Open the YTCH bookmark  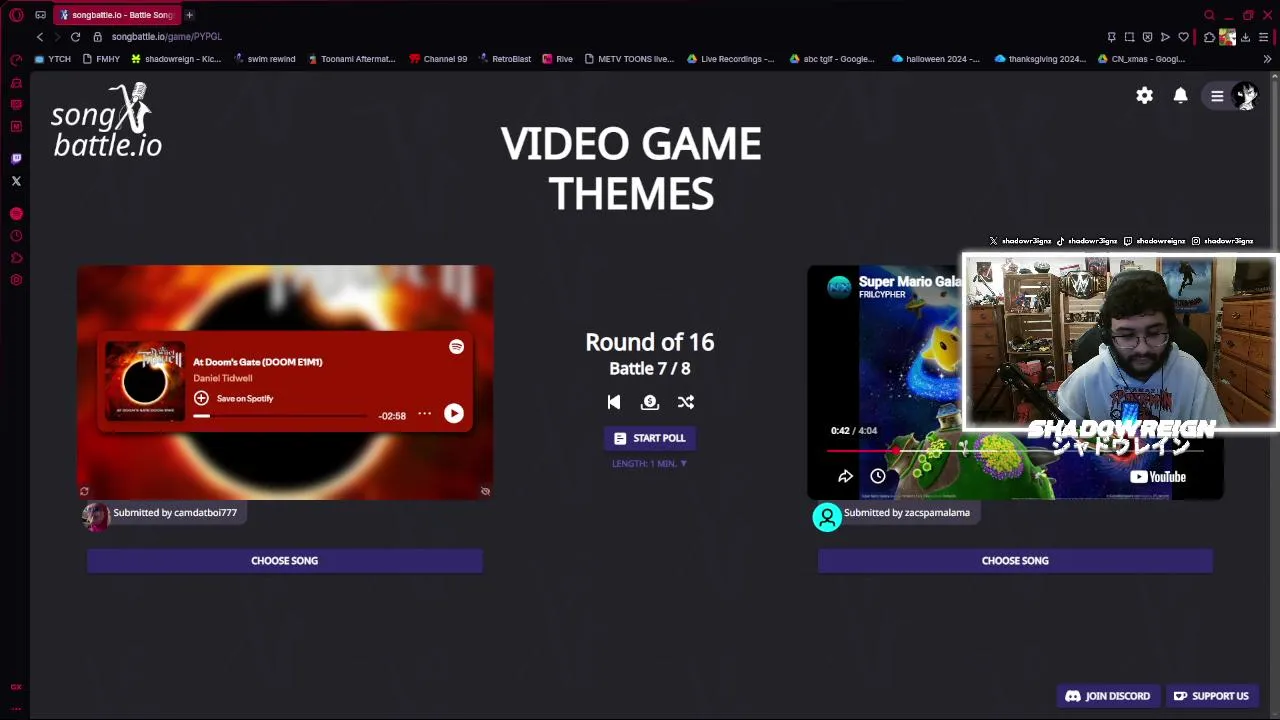point(52,59)
